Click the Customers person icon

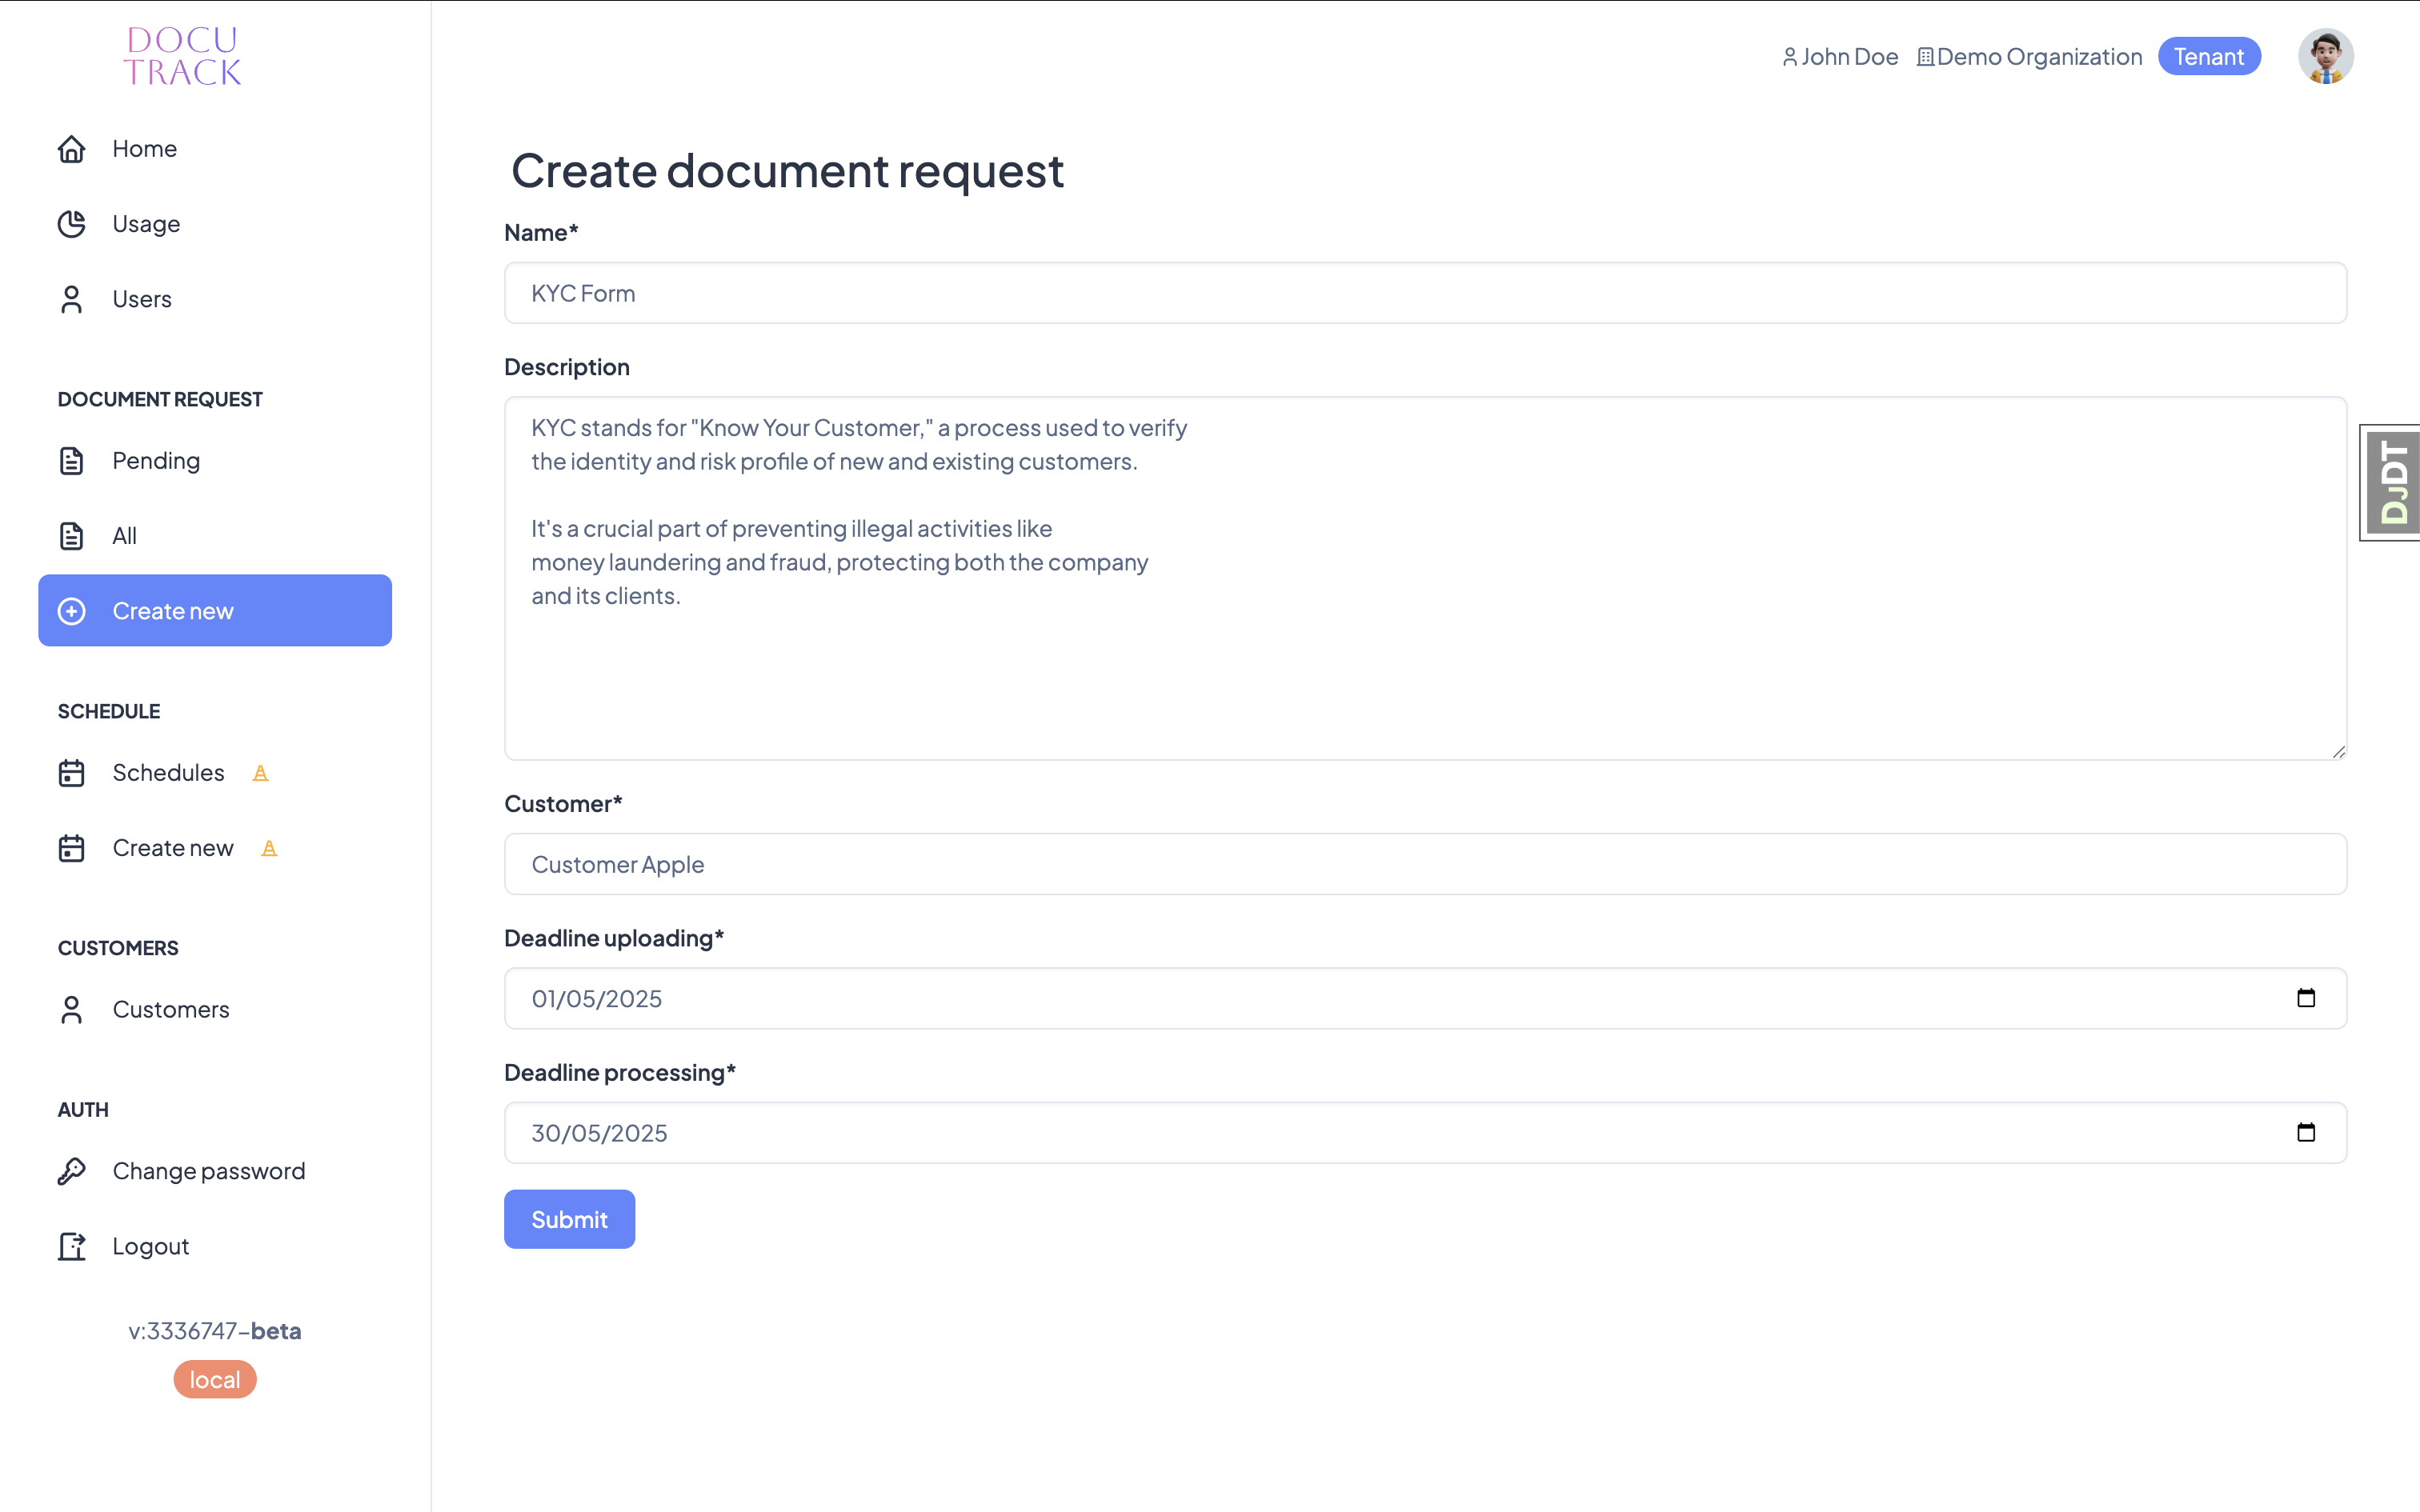tap(71, 1010)
